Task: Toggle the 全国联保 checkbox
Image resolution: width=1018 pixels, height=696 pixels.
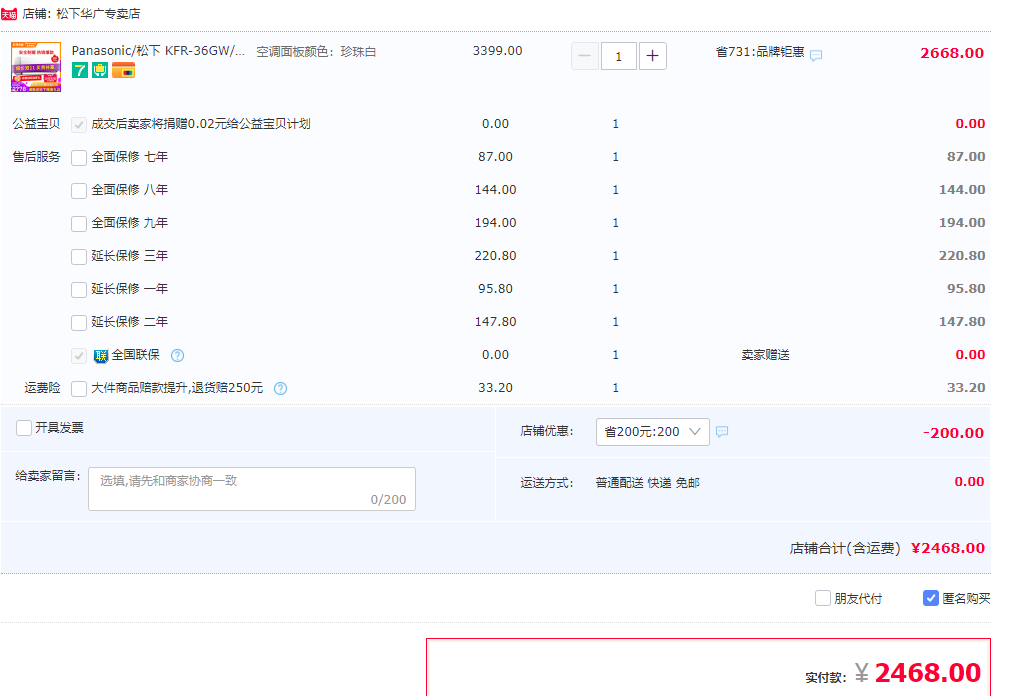Action: (x=79, y=356)
